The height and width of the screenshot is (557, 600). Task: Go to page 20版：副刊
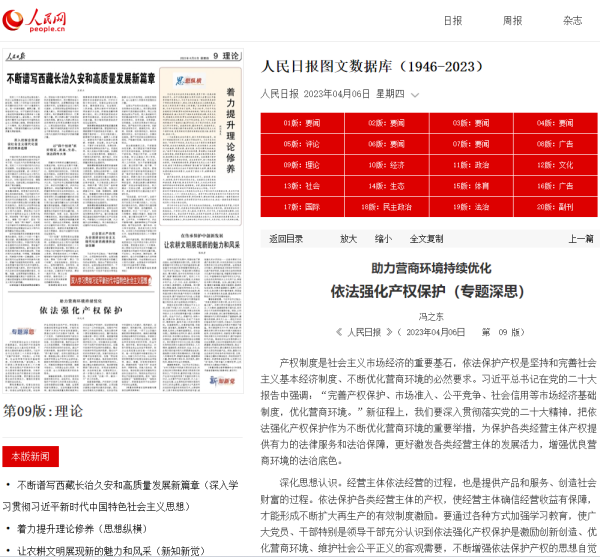pyautogui.click(x=555, y=207)
